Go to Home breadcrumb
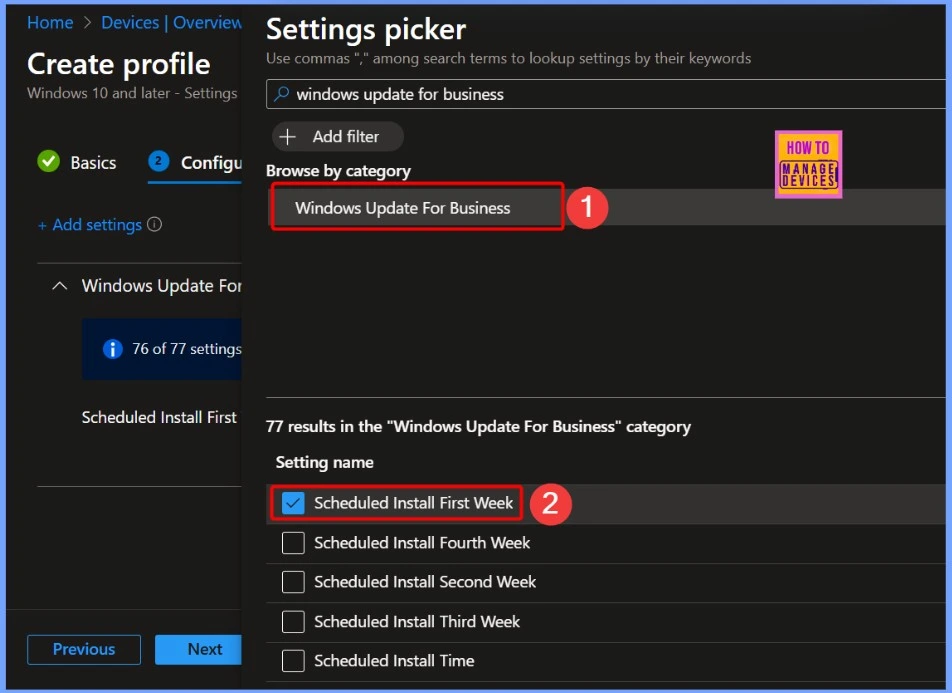This screenshot has height=693, width=952. (x=50, y=22)
